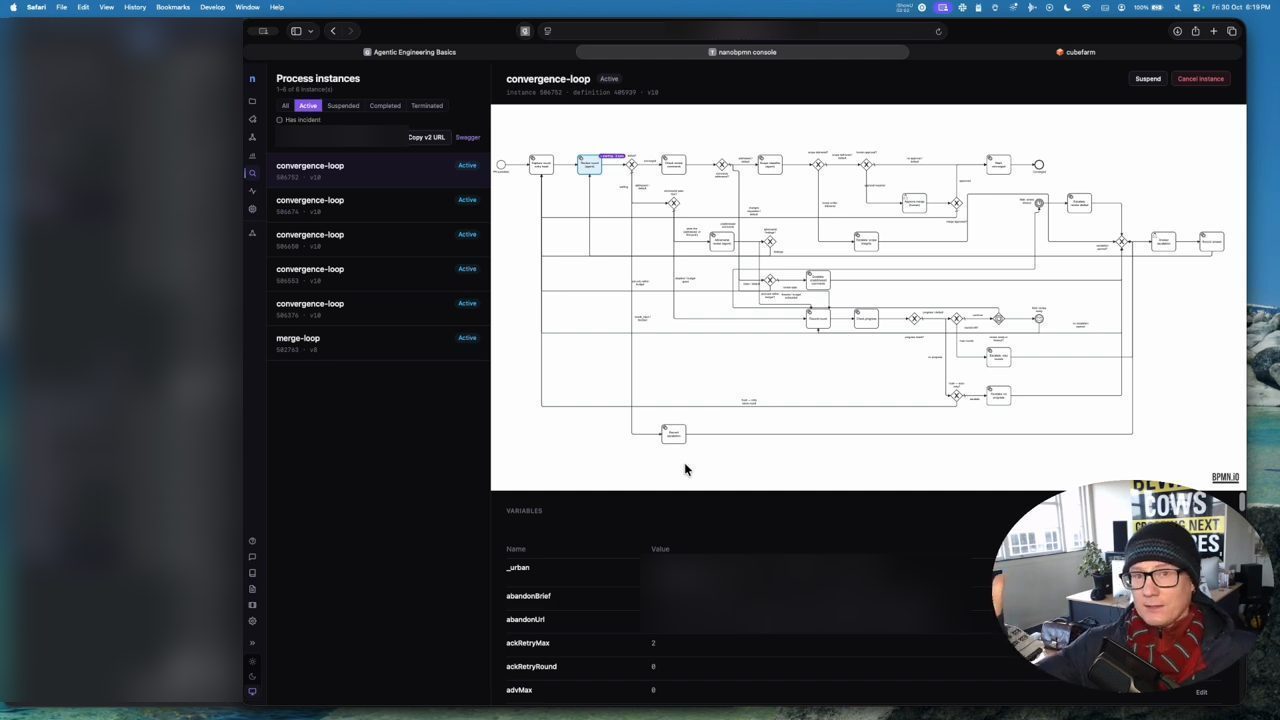Select the merge-loop instance row

click(378, 343)
